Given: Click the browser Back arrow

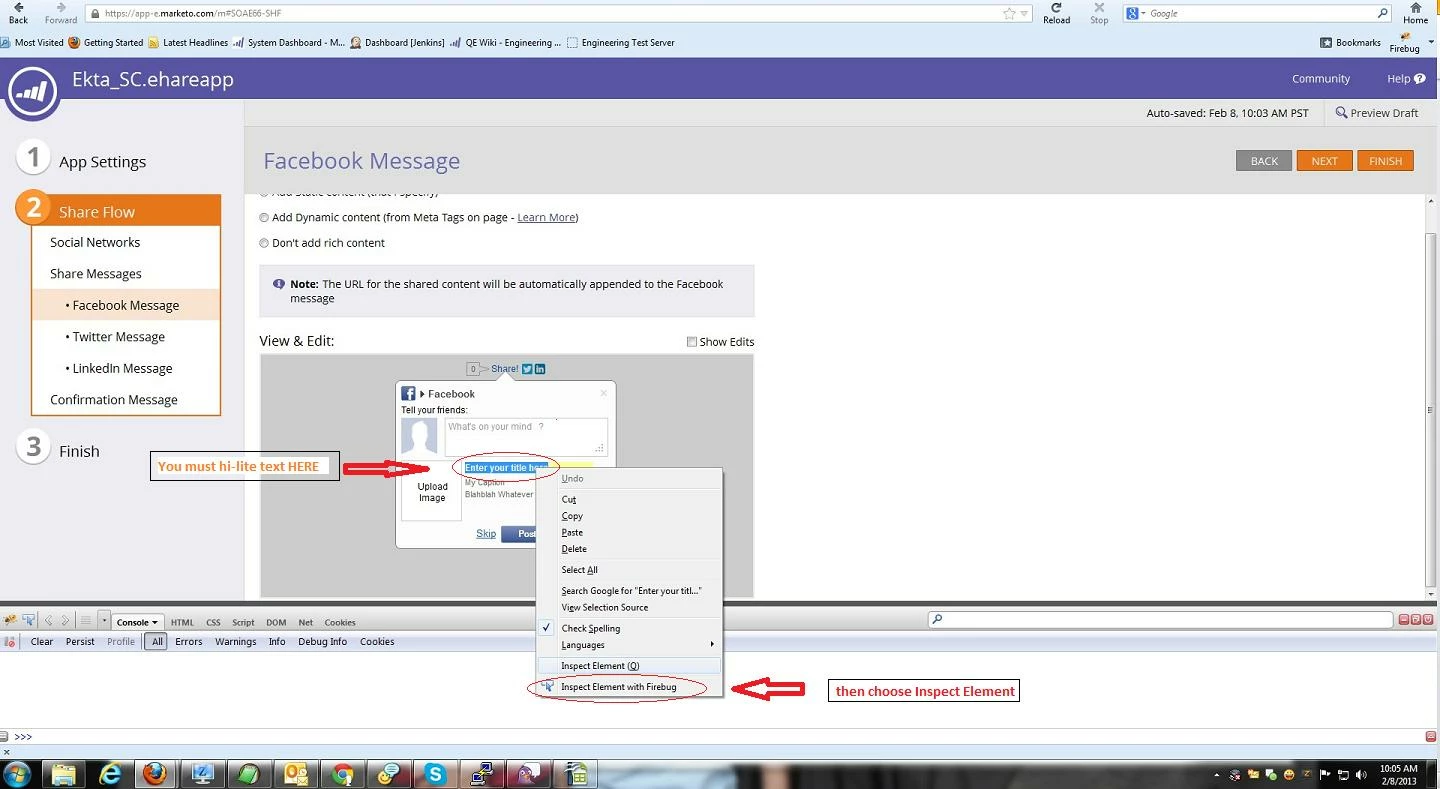Looking at the screenshot, I should click(18, 8).
